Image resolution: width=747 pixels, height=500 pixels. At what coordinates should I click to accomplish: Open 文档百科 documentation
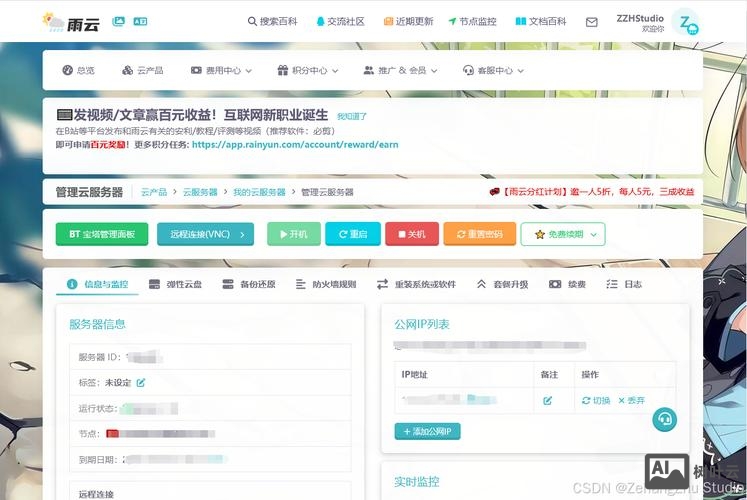(541, 21)
